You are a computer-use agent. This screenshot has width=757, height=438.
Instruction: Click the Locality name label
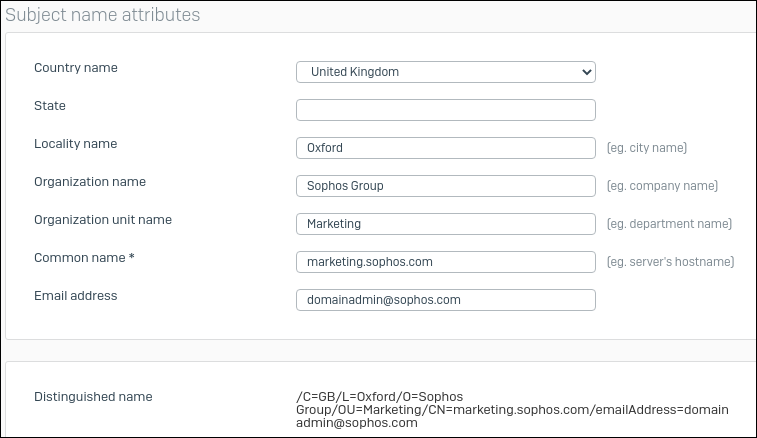tap(76, 144)
